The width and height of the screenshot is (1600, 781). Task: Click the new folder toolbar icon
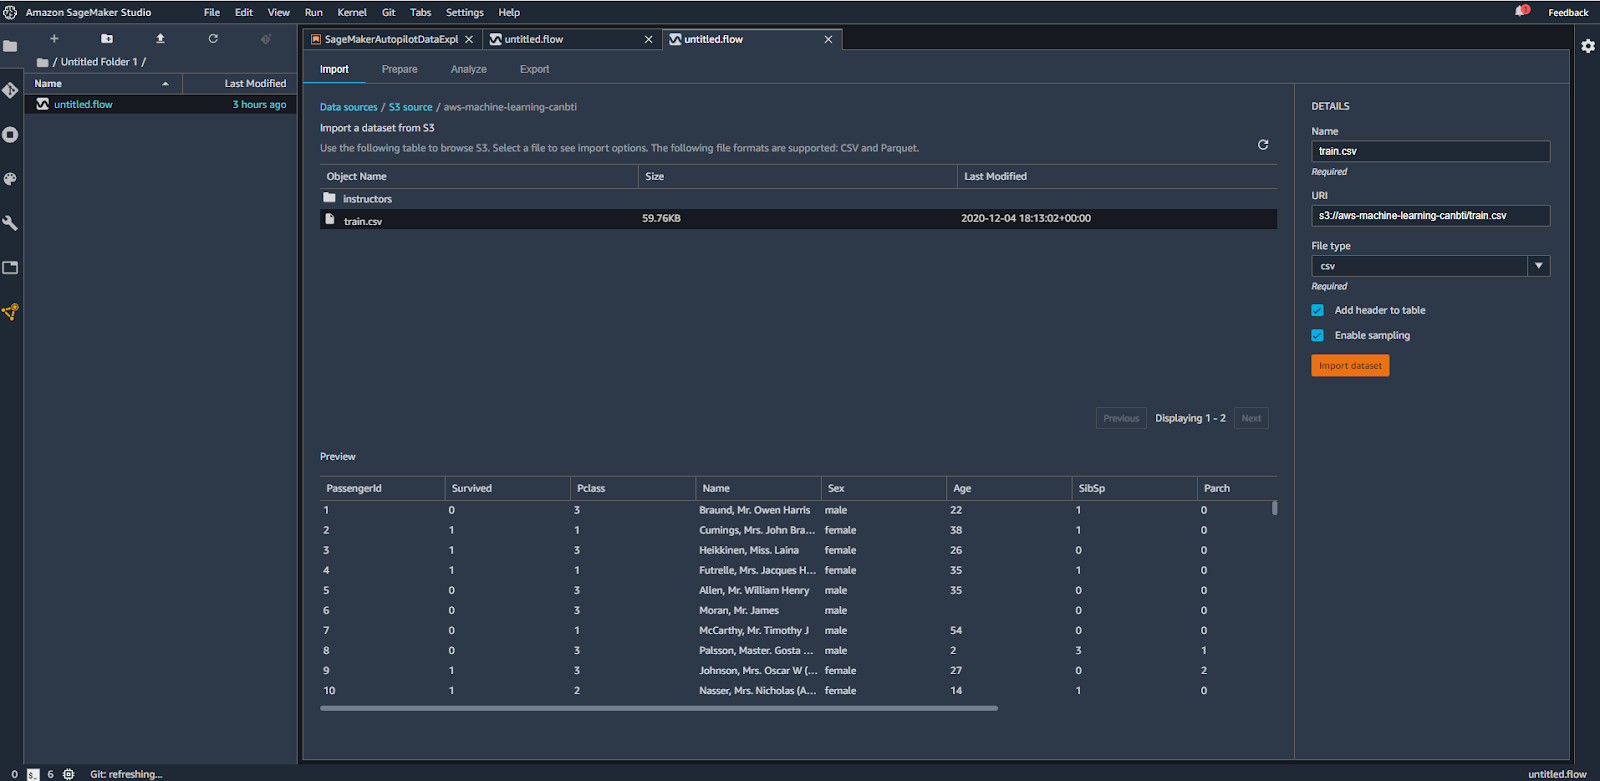[107, 39]
